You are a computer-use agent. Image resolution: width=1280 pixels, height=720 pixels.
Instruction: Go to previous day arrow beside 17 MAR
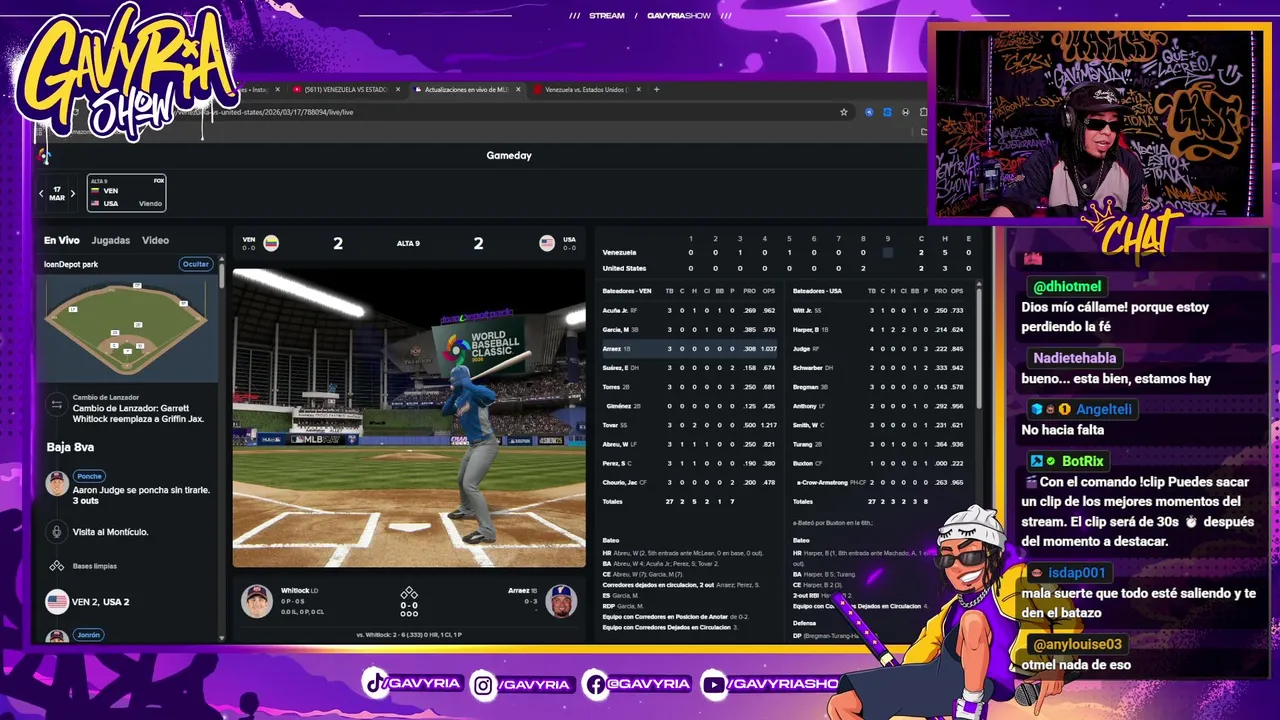point(41,193)
